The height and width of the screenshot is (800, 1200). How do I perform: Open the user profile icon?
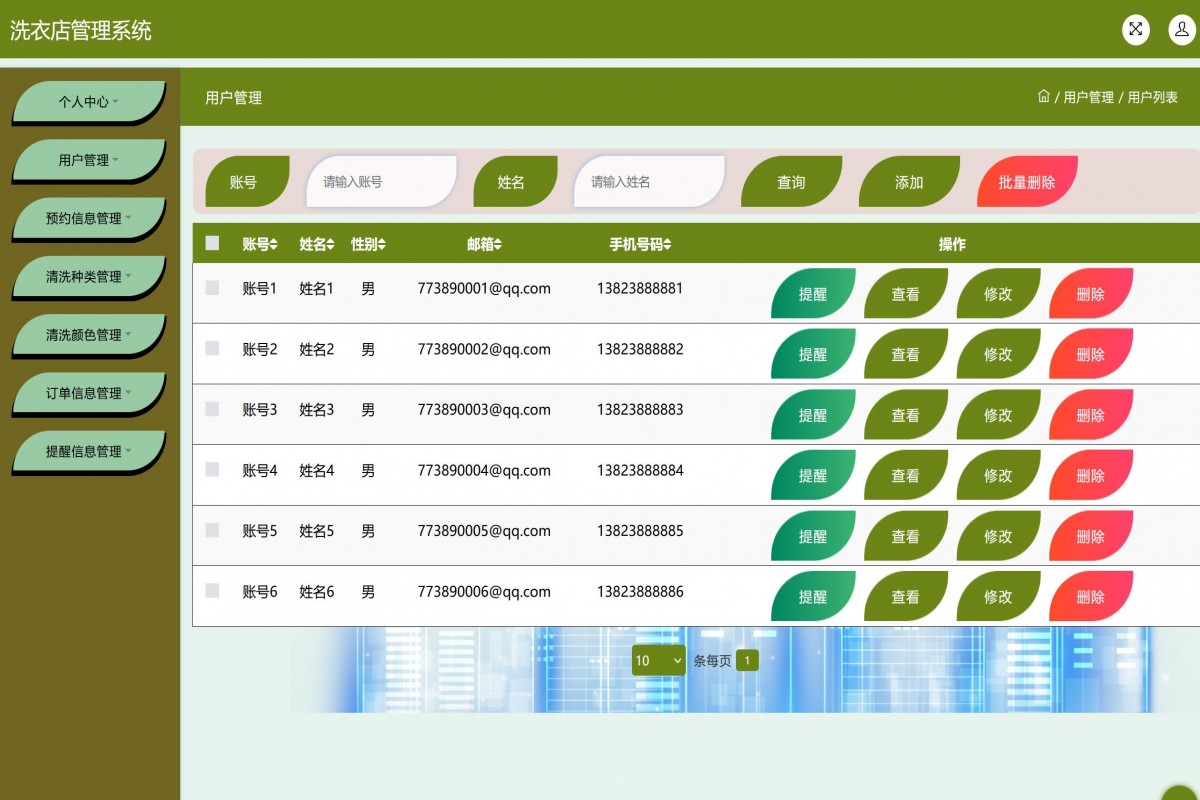click(1182, 29)
